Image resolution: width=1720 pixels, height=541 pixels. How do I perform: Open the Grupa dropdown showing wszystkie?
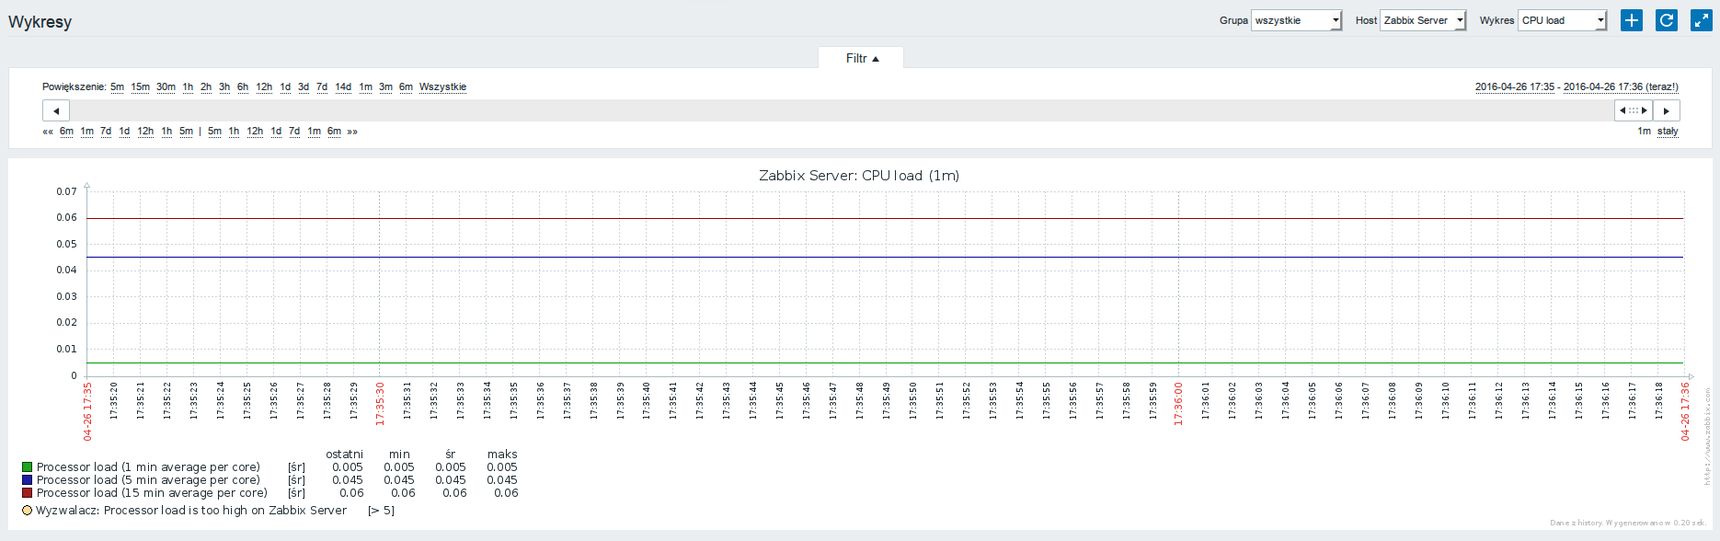(x=1296, y=20)
